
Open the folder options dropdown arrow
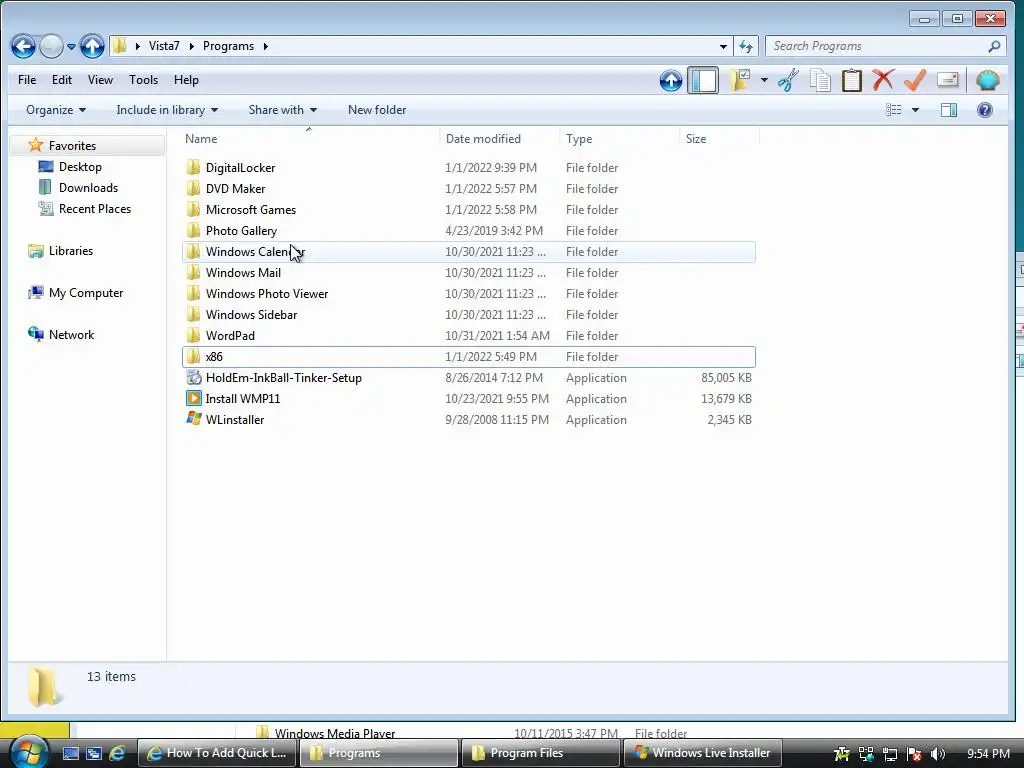[764, 80]
